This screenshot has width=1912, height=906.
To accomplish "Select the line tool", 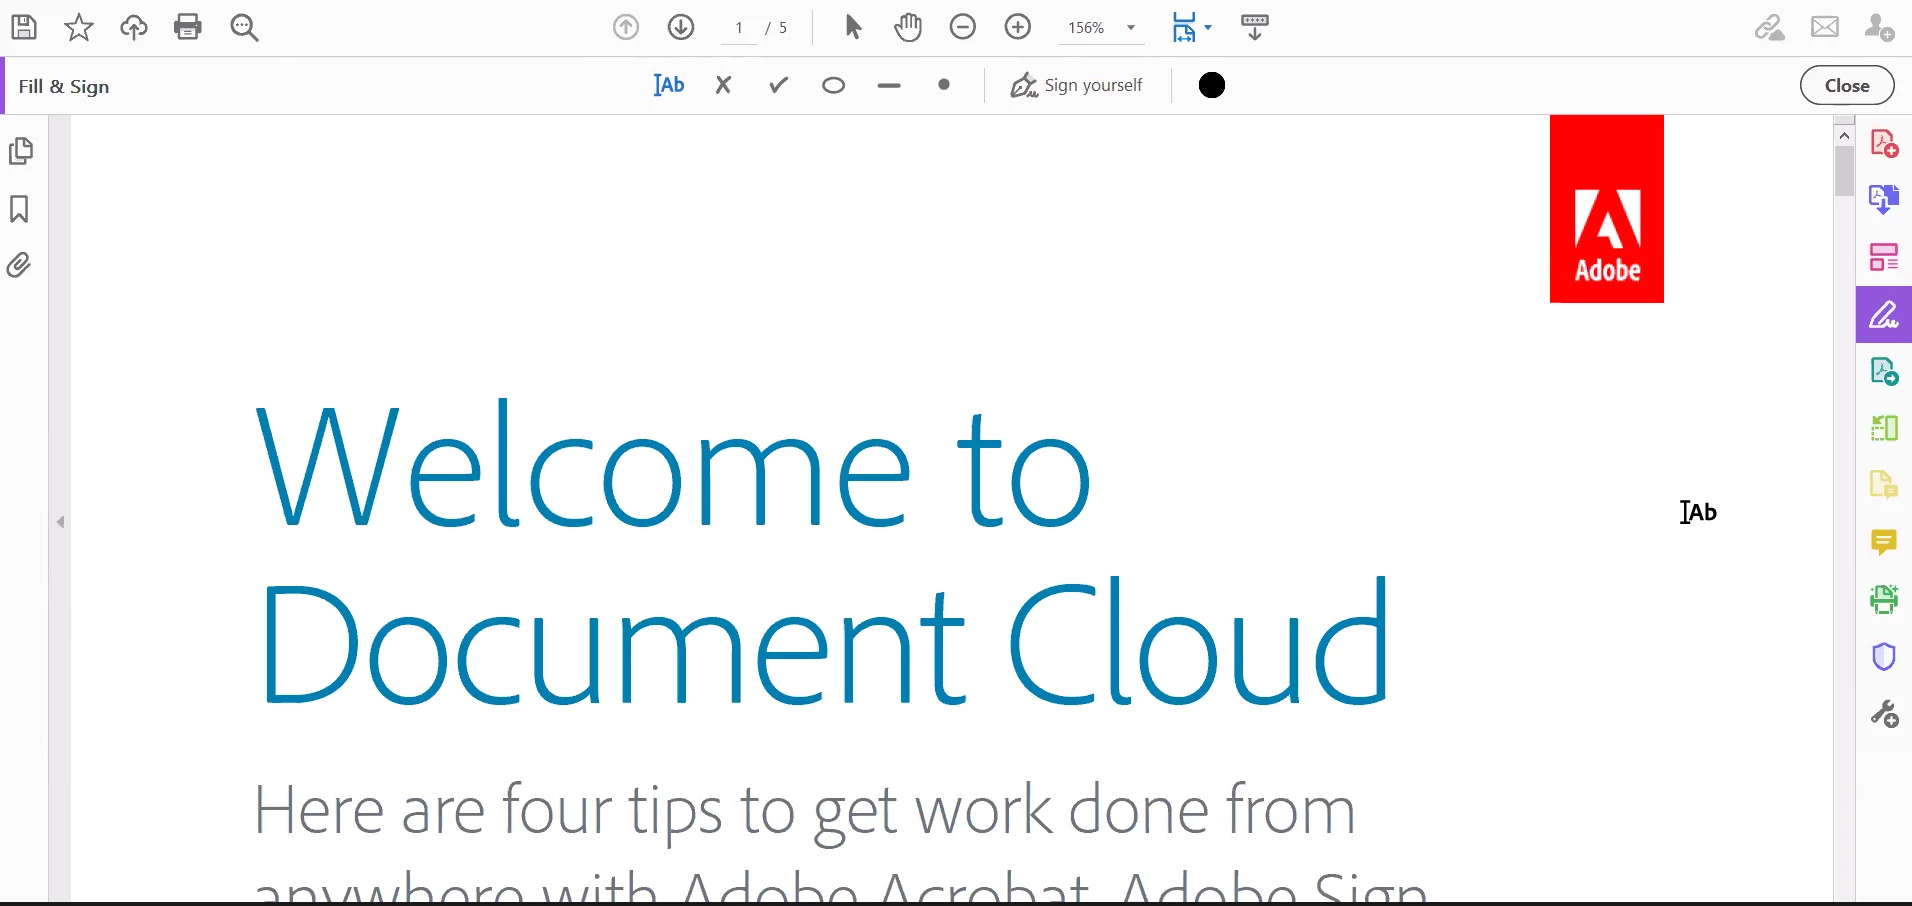I will click(889, 86).
